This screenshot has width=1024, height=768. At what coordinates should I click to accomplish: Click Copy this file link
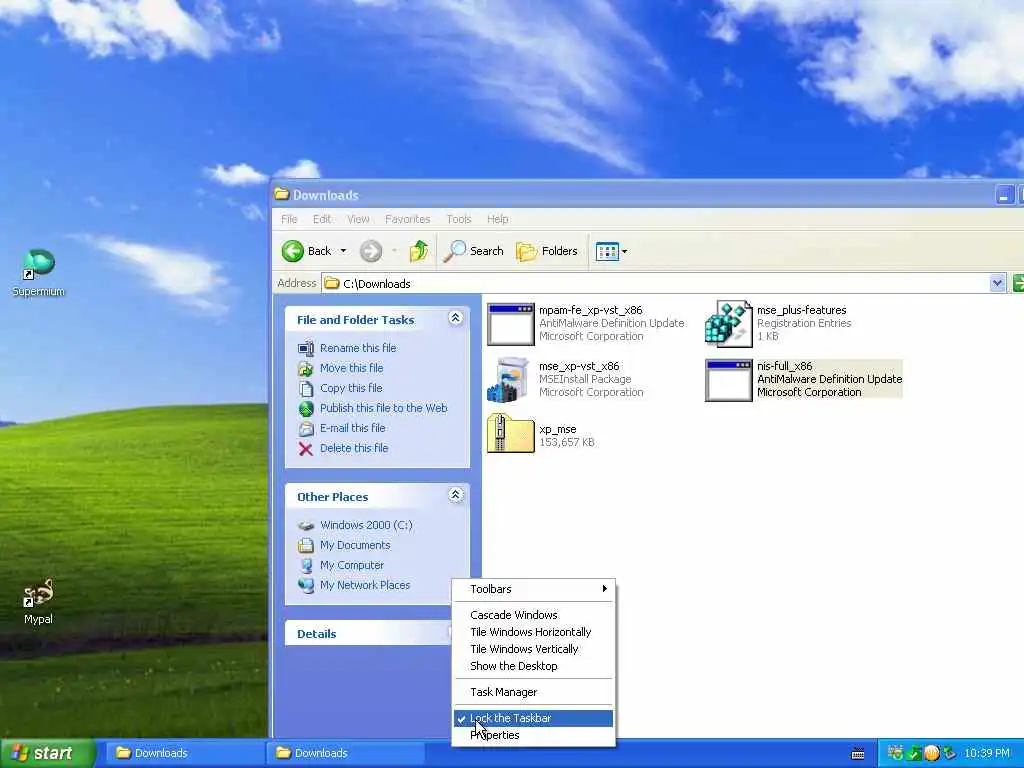click(351, 388)
